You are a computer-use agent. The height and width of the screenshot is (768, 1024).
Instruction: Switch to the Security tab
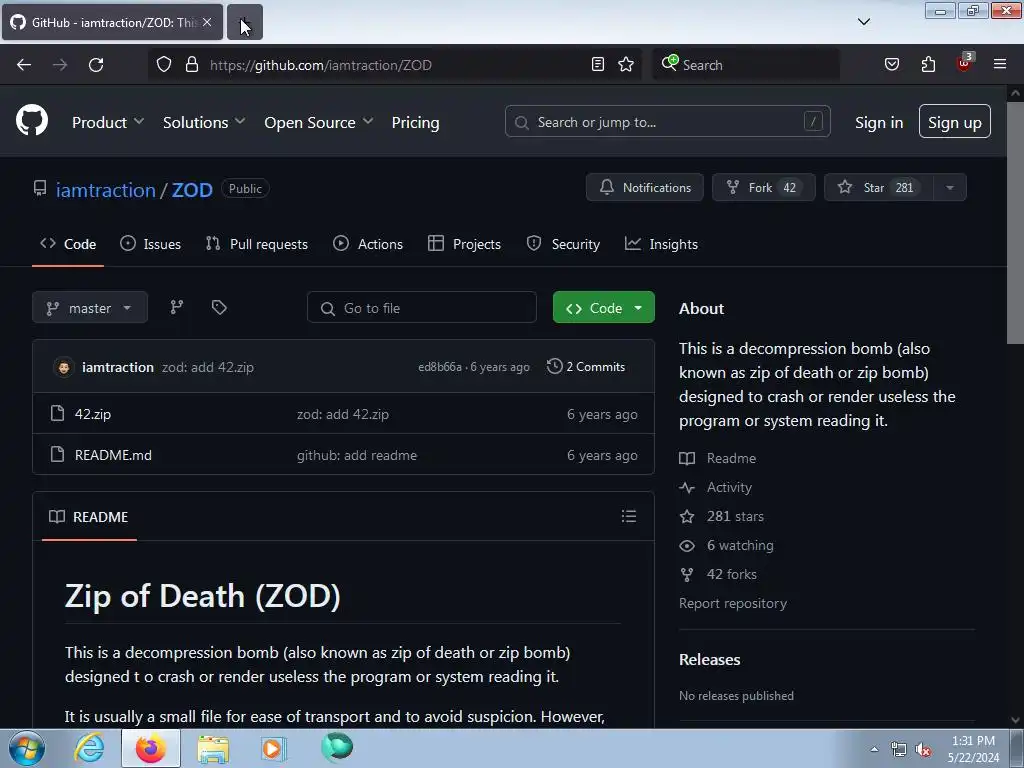pos(563,244)
